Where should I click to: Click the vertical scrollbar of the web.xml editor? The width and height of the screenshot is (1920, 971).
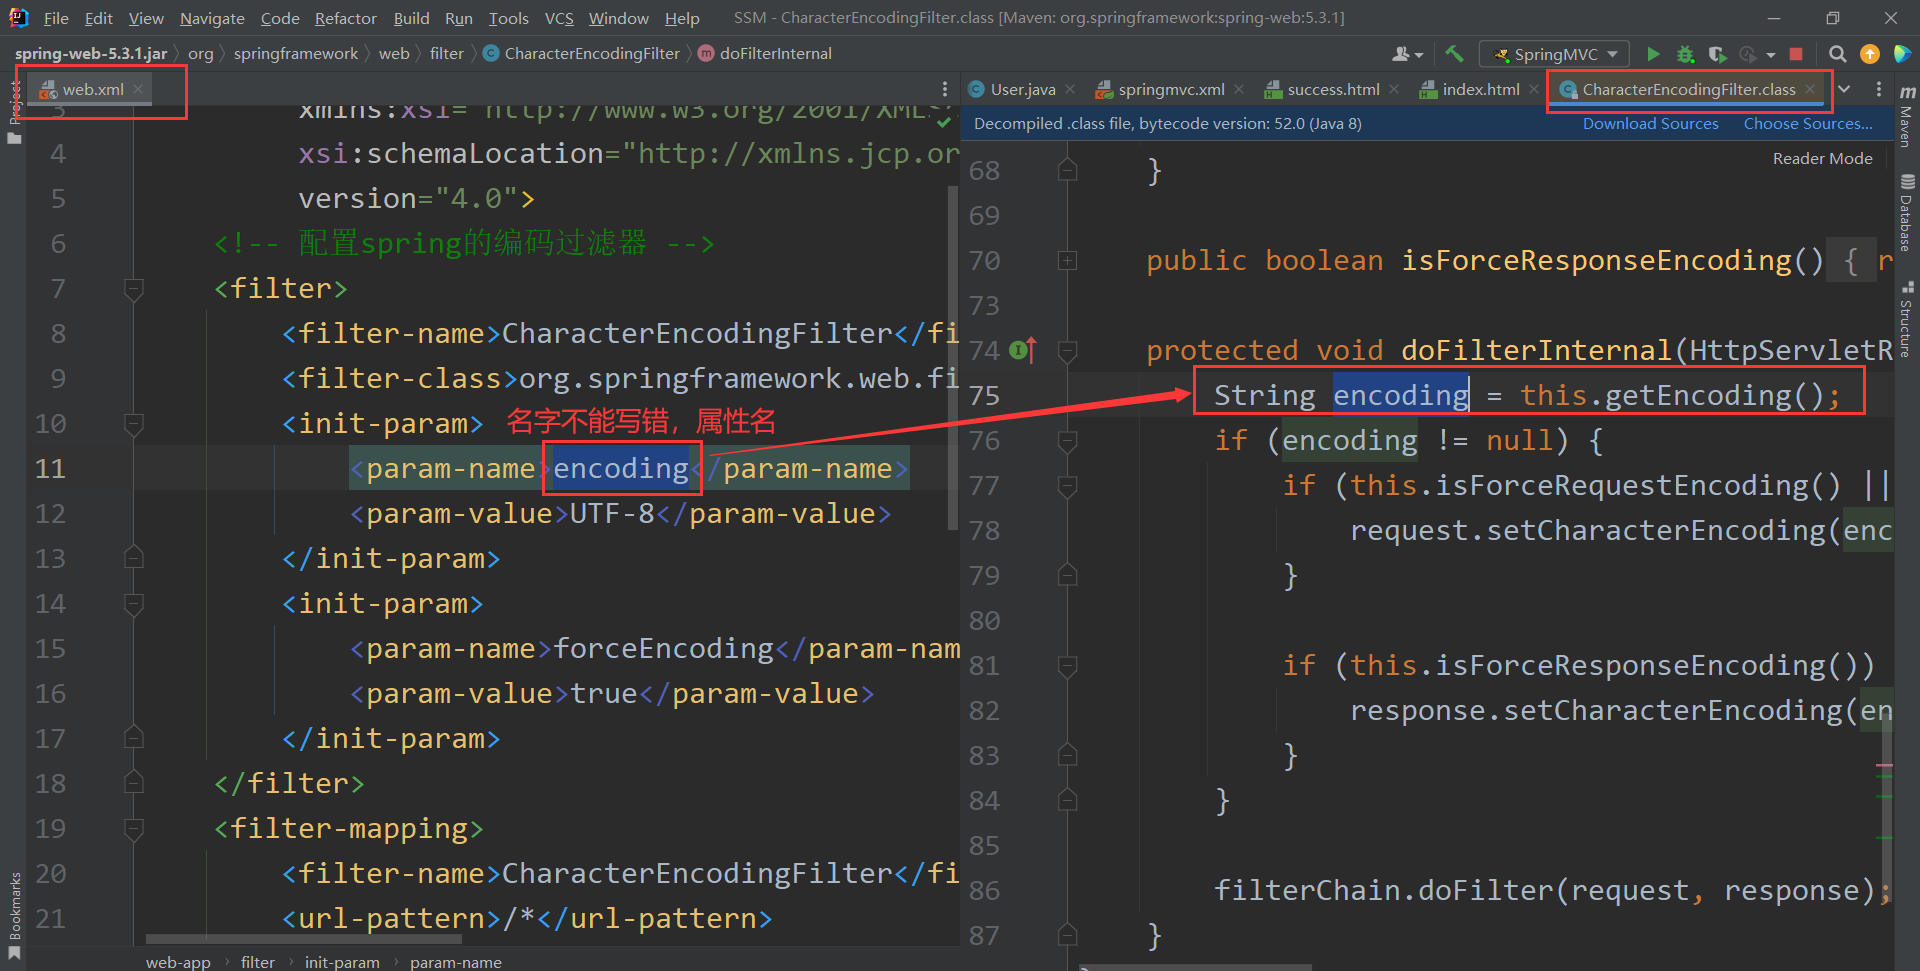point(952,356)
